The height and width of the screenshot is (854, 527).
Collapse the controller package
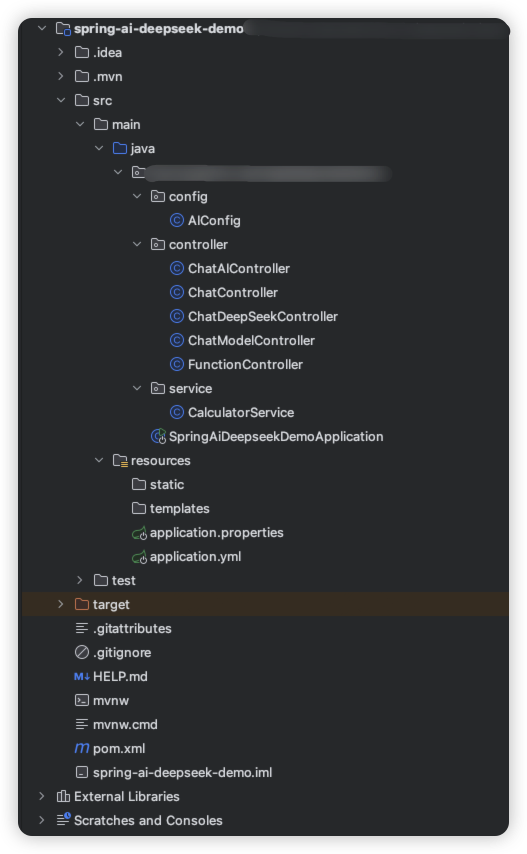coord(137,245)
